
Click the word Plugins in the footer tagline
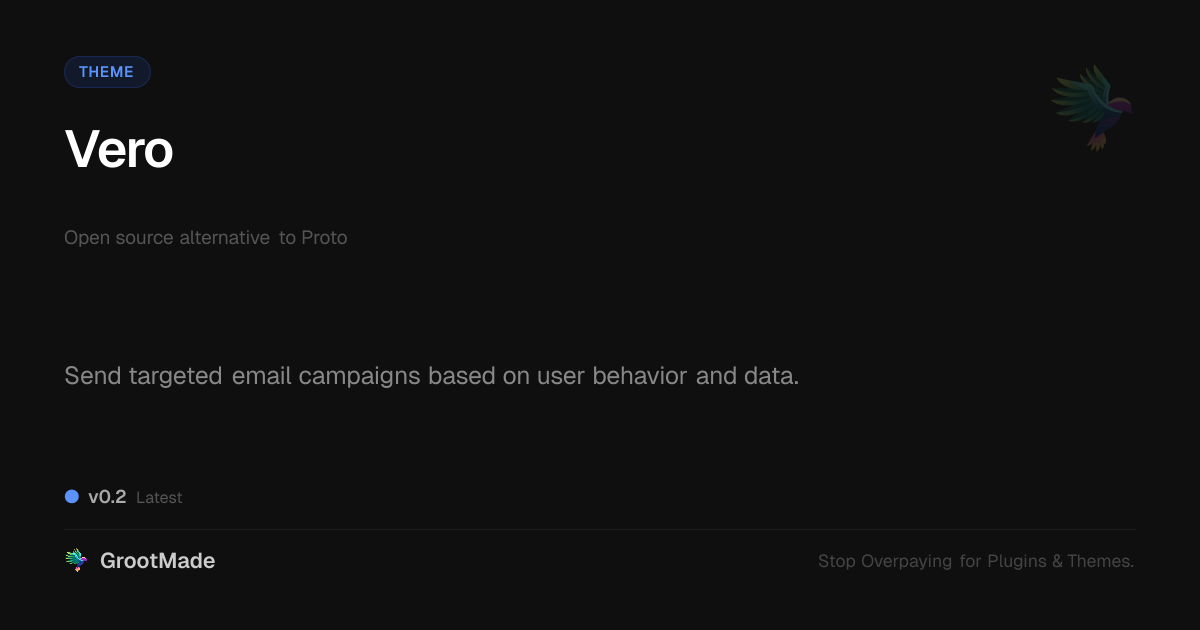(1017, 561)
